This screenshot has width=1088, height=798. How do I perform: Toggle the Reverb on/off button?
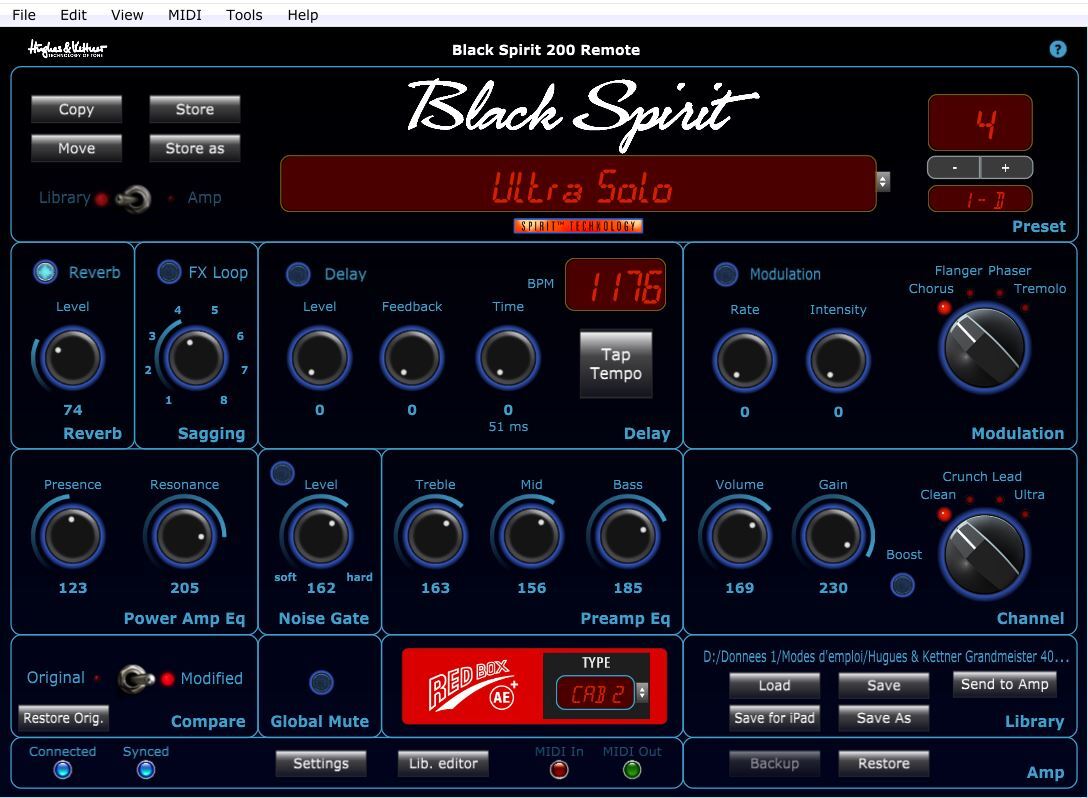[46, 272]
